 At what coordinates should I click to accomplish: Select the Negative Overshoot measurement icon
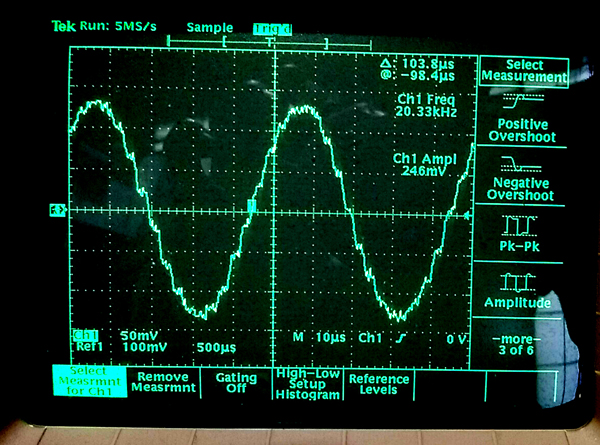coord(521,164)
